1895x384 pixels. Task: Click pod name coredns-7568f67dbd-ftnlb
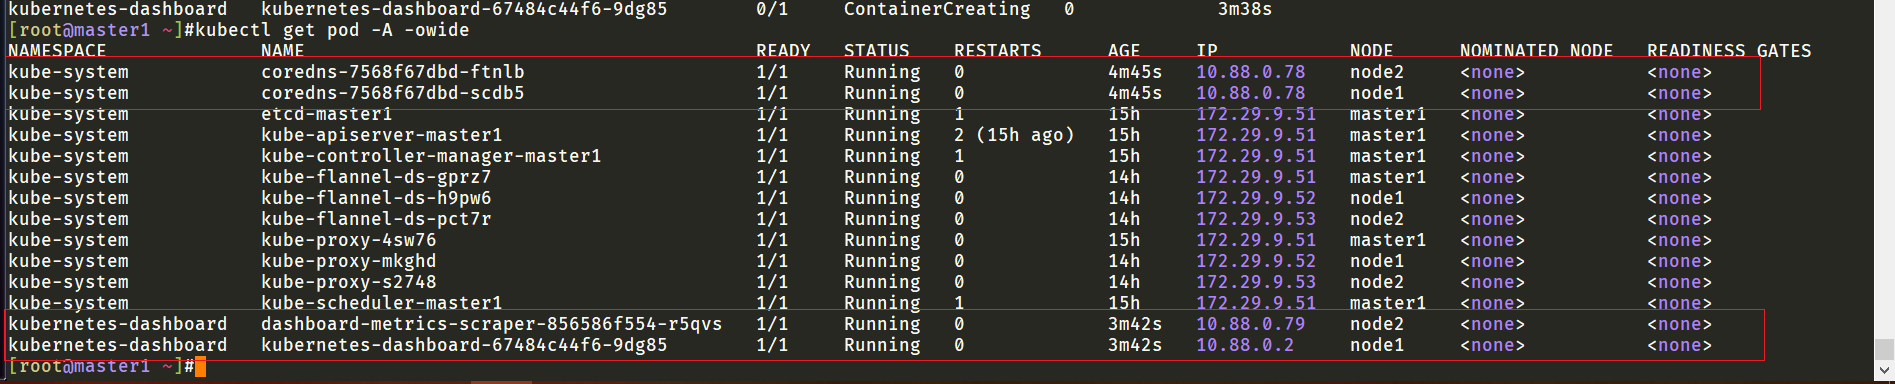tap(393, 72)
